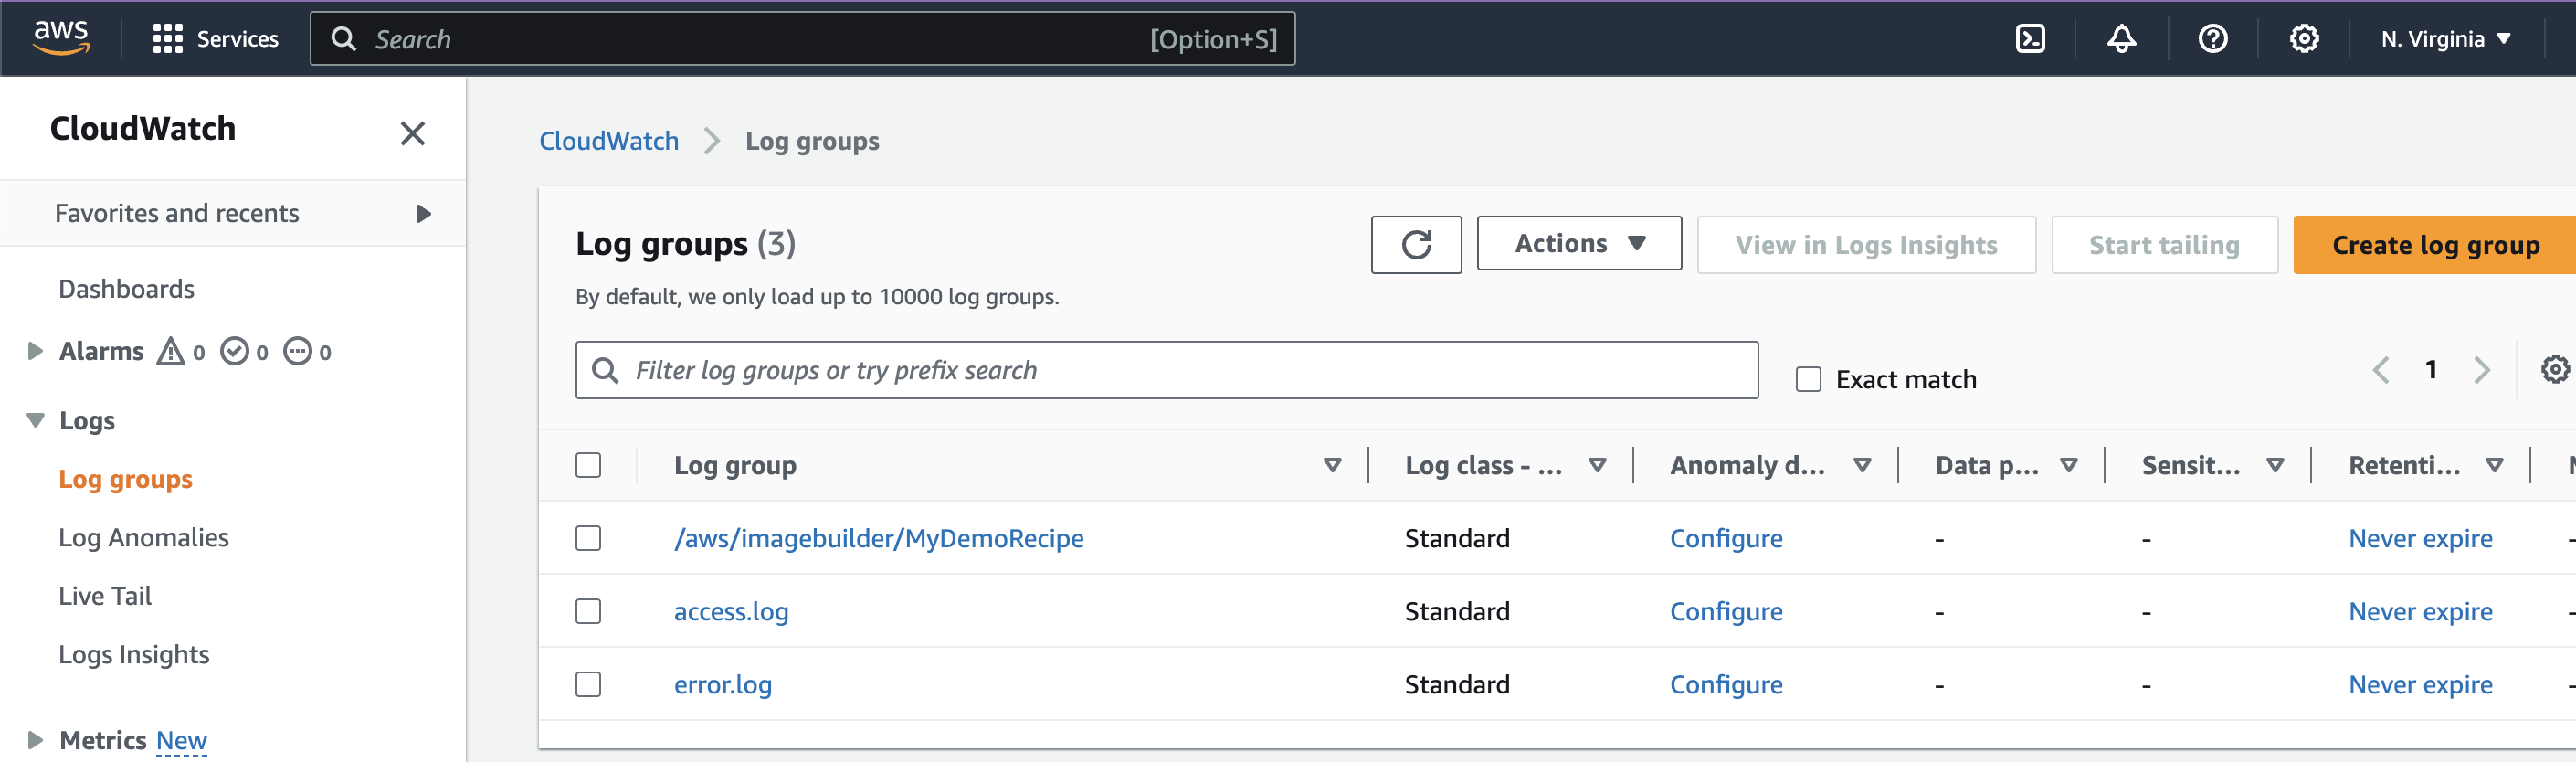Viewport: 2576px width, 762px height.
Task: Open Logs Insights from the sidebar
Action: [x=134, y=654]
